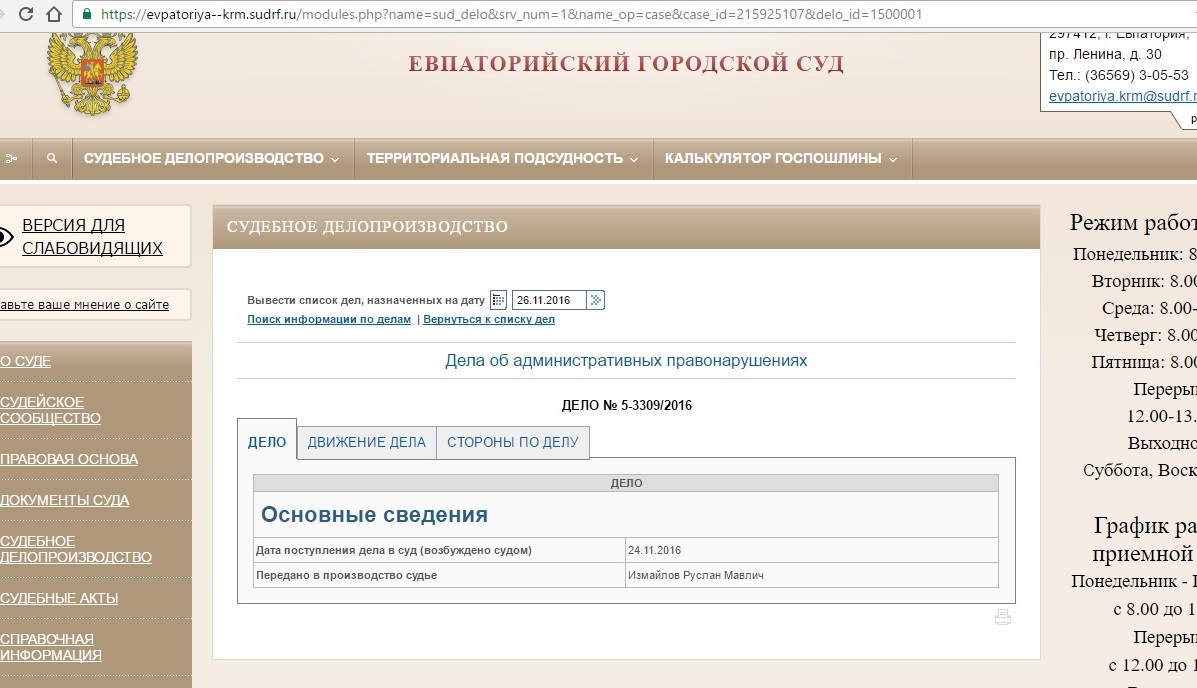Click the Передано в производство судье label

pyautogui.click(x=347, y=575)
